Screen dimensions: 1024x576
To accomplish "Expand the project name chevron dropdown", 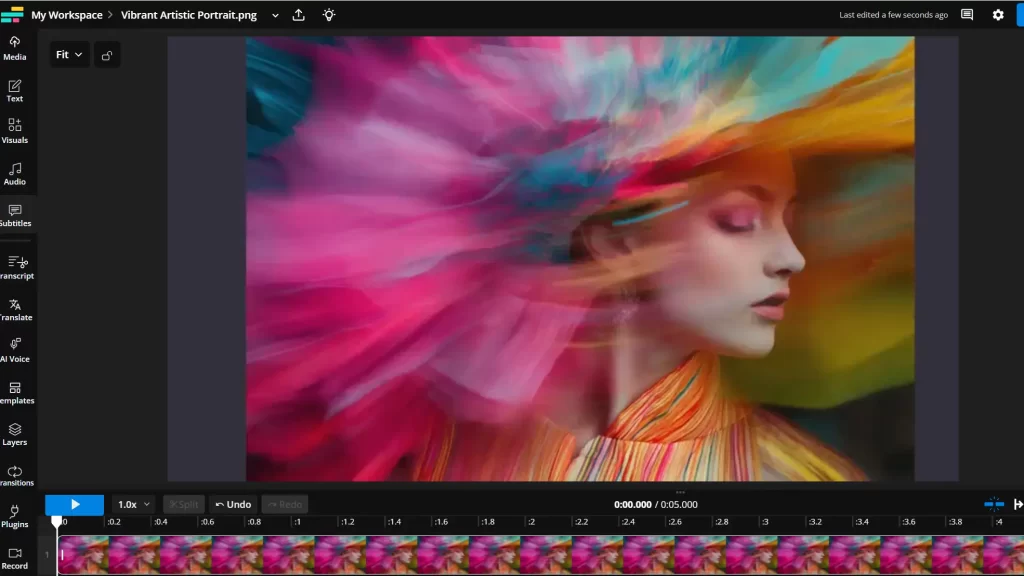I will tap(275, 15).
